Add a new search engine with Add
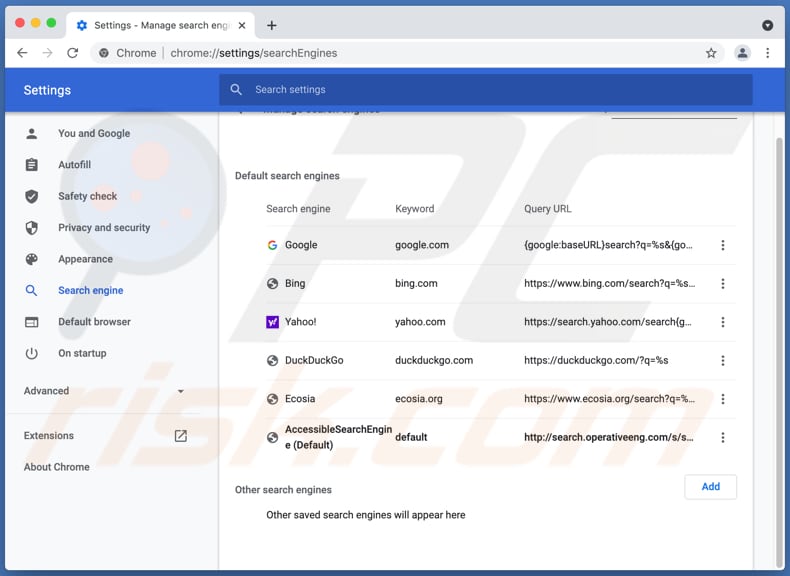 pos(710,487)
